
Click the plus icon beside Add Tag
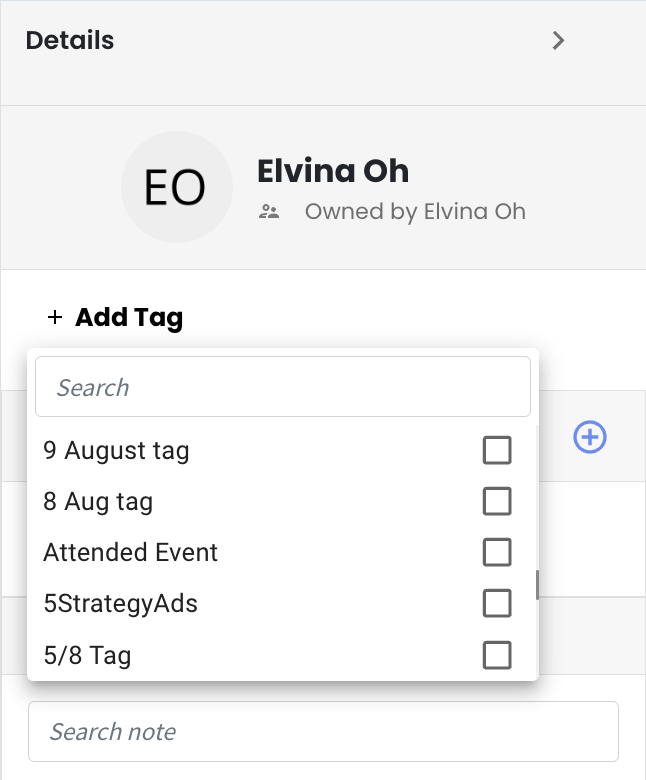[55, 317]
